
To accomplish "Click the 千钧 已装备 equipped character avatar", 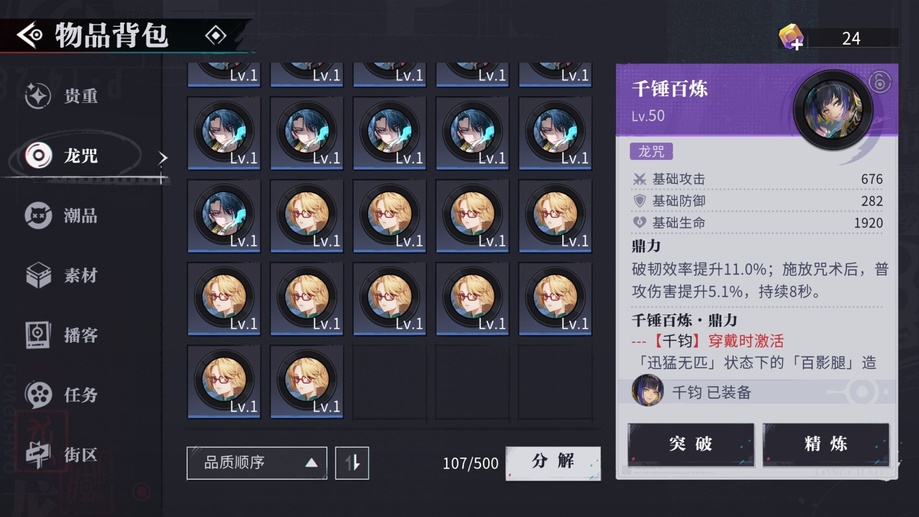I will pyautogui.click(x=647, y=390).
